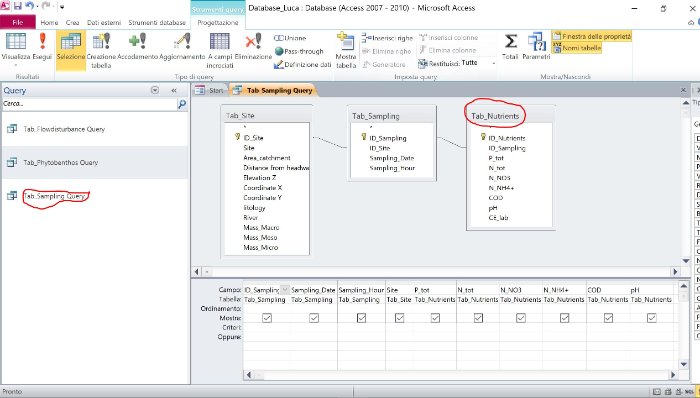Select Tab_Phytobenthos Query in navigation pane
The image size is (700, 398).
click(61, 163)
